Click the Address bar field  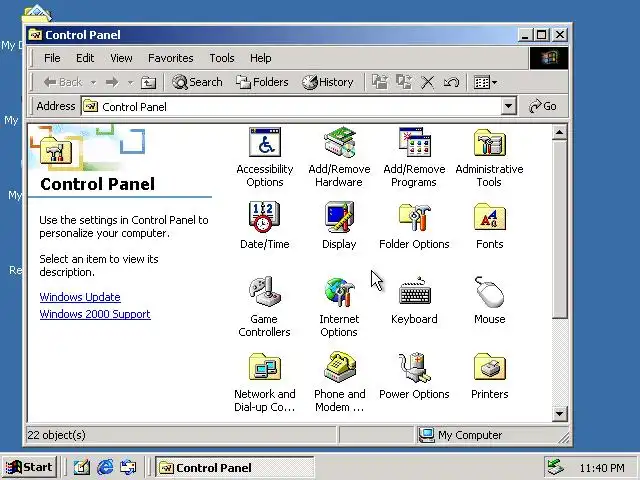(299, 107)
